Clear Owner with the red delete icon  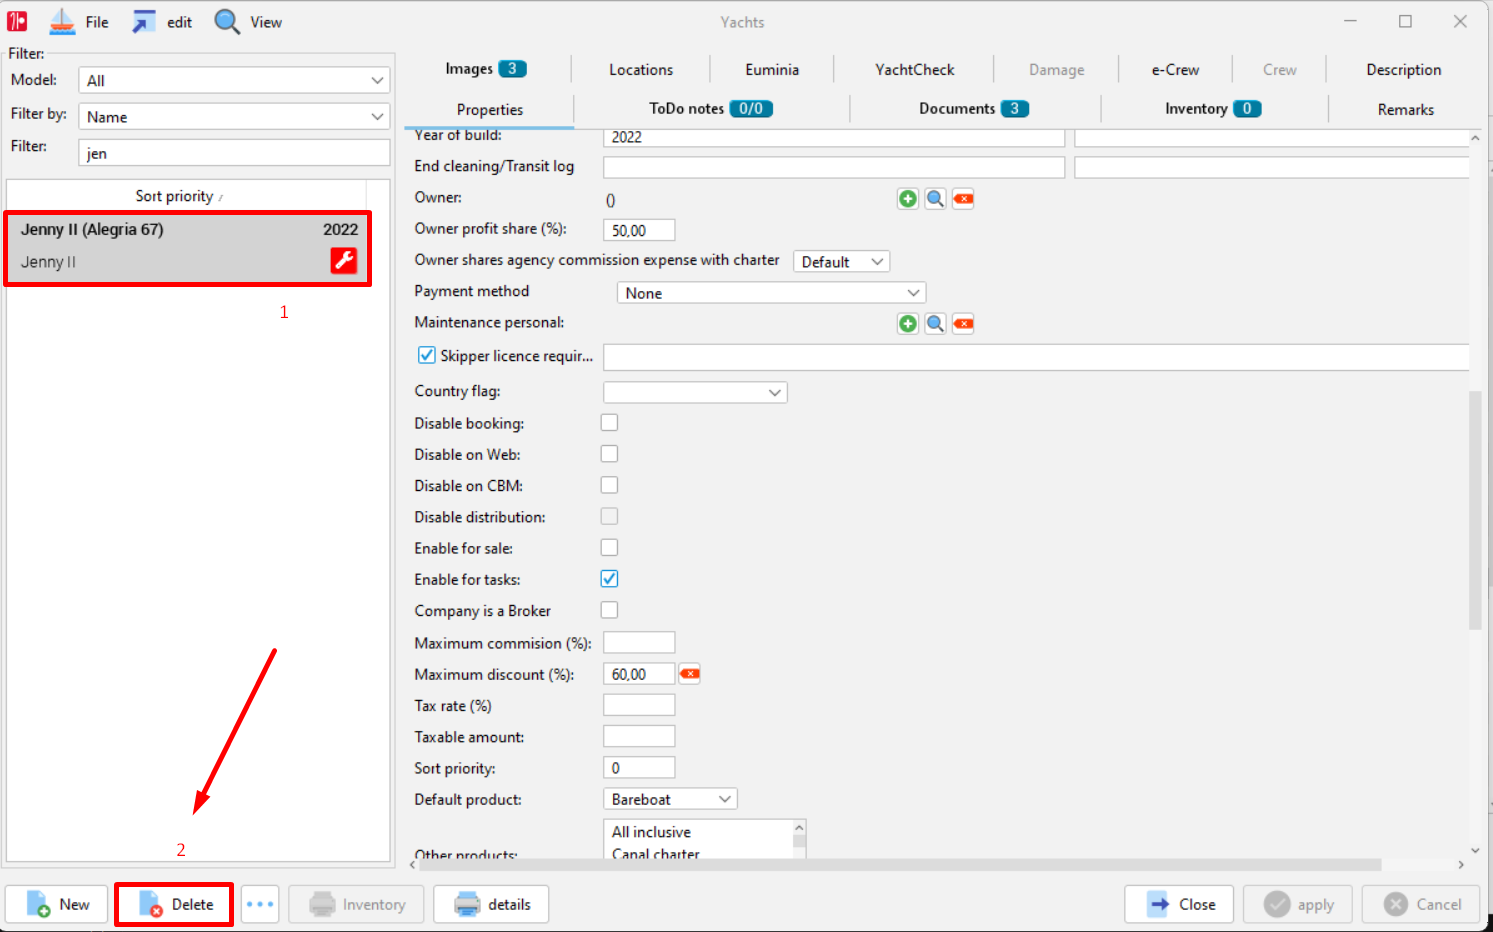(x=963, y=199)
